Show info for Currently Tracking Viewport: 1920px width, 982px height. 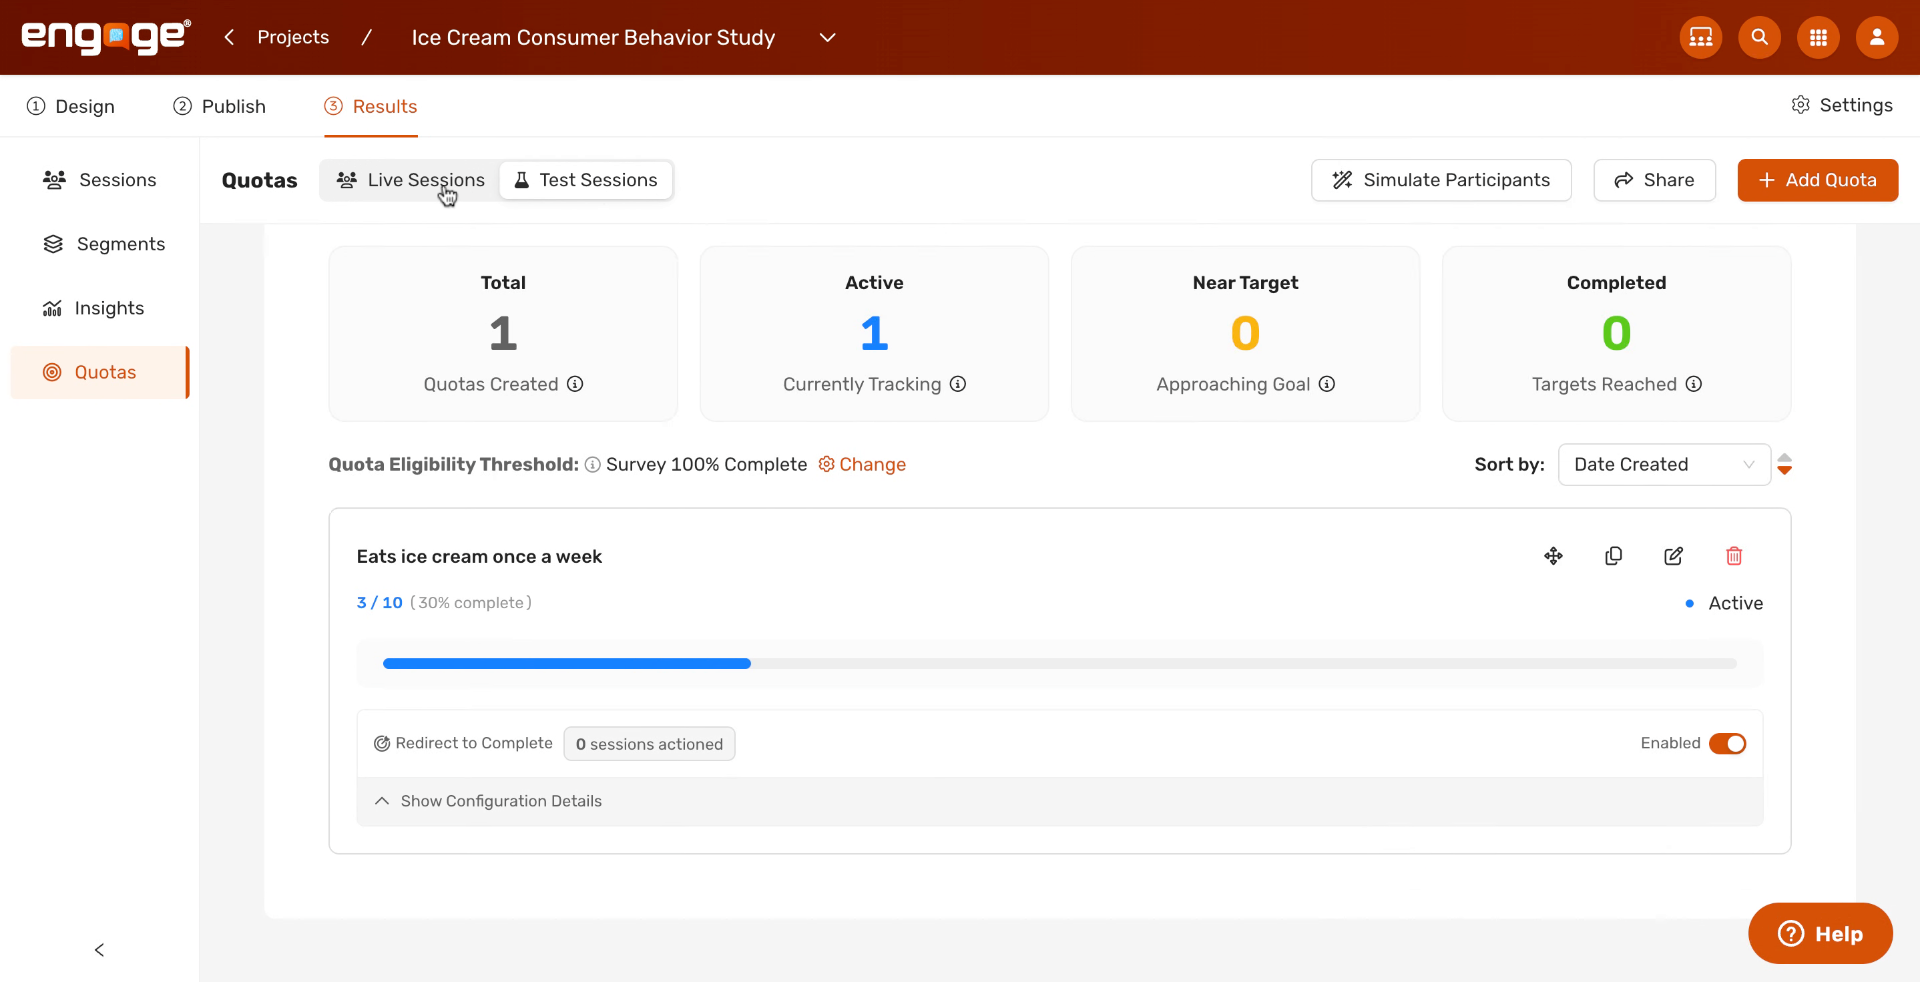coord(958,384)
